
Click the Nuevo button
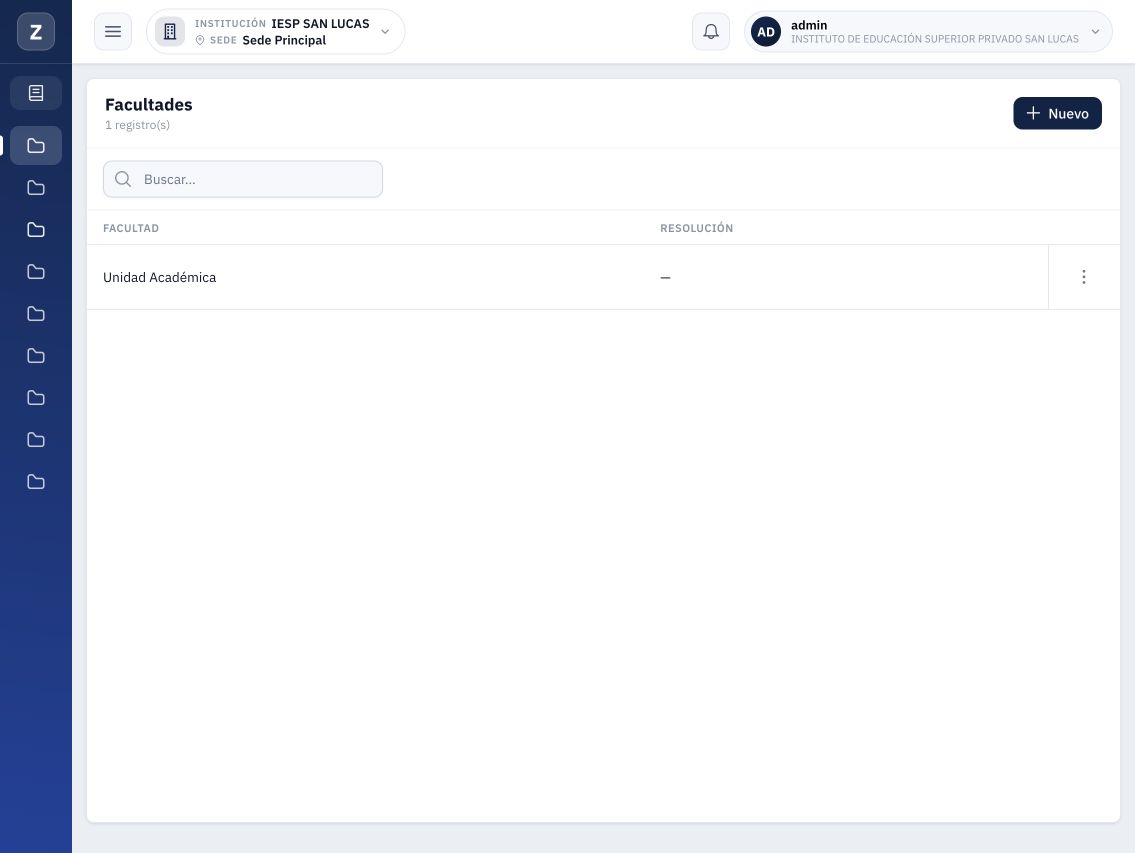[1057, 114]
